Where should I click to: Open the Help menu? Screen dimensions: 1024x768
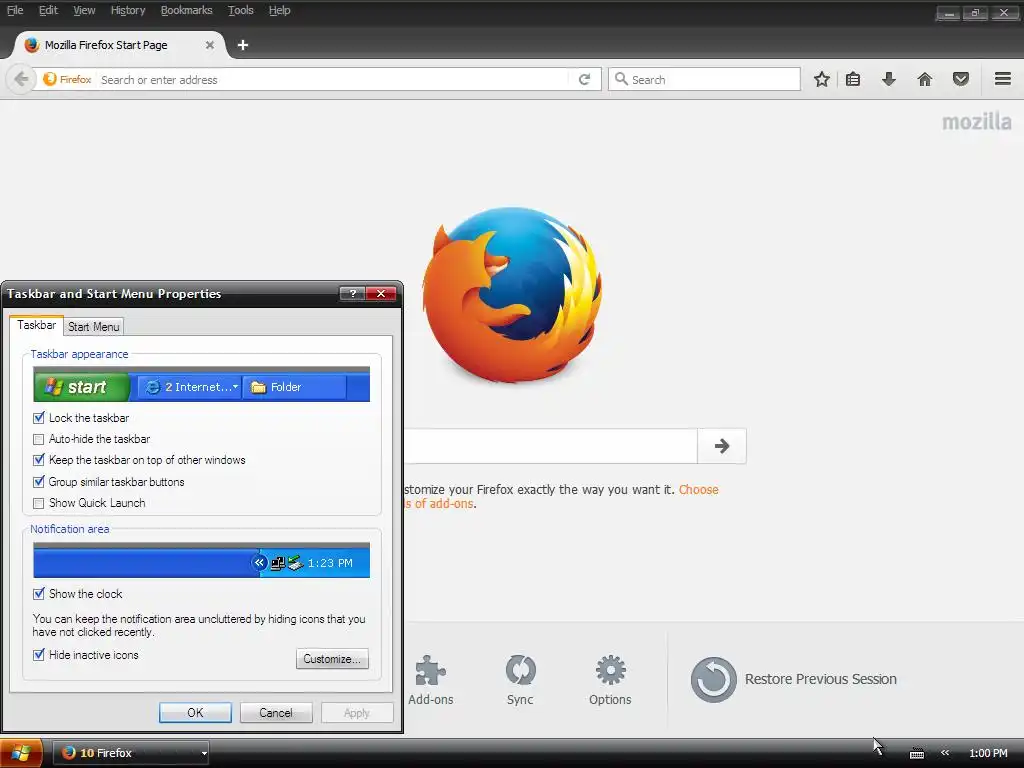pyautogui.click(x=279, y=10)
